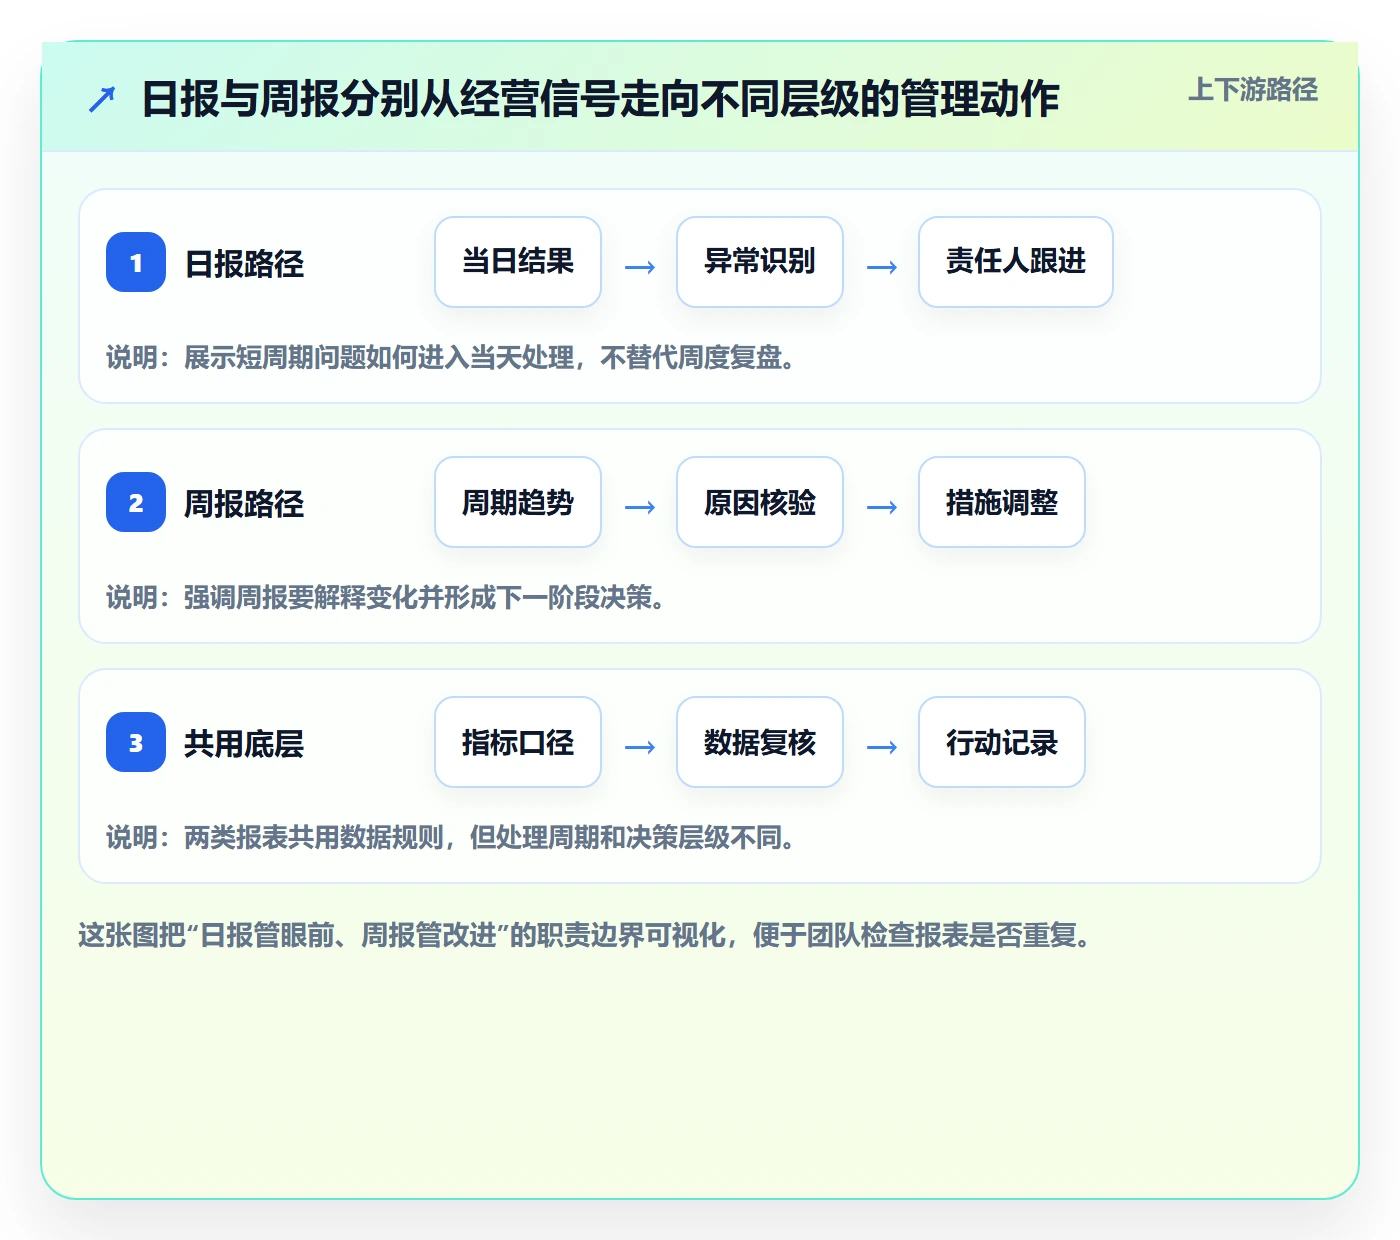Click the 周期趋势 step box
Viewport: 1400px width, 1240px height.
pos(518,502)
